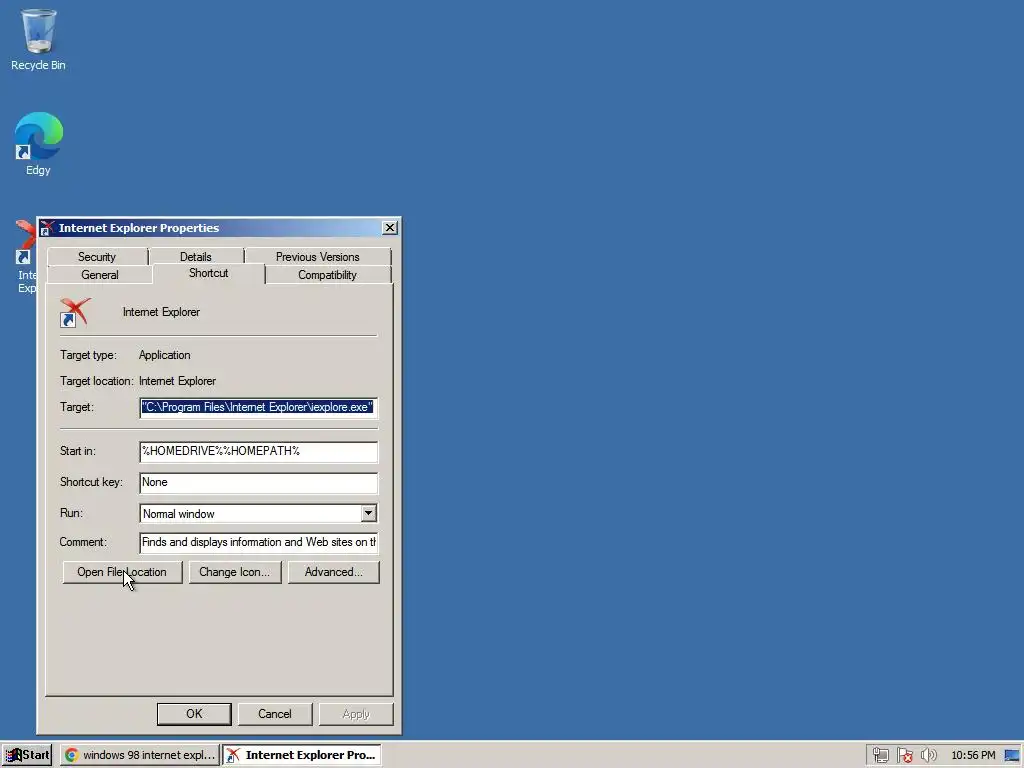This screenshot has height=768, width=1024.
Task: Click the Show Desktop icon in the tray
Action: pos(1012,755)
